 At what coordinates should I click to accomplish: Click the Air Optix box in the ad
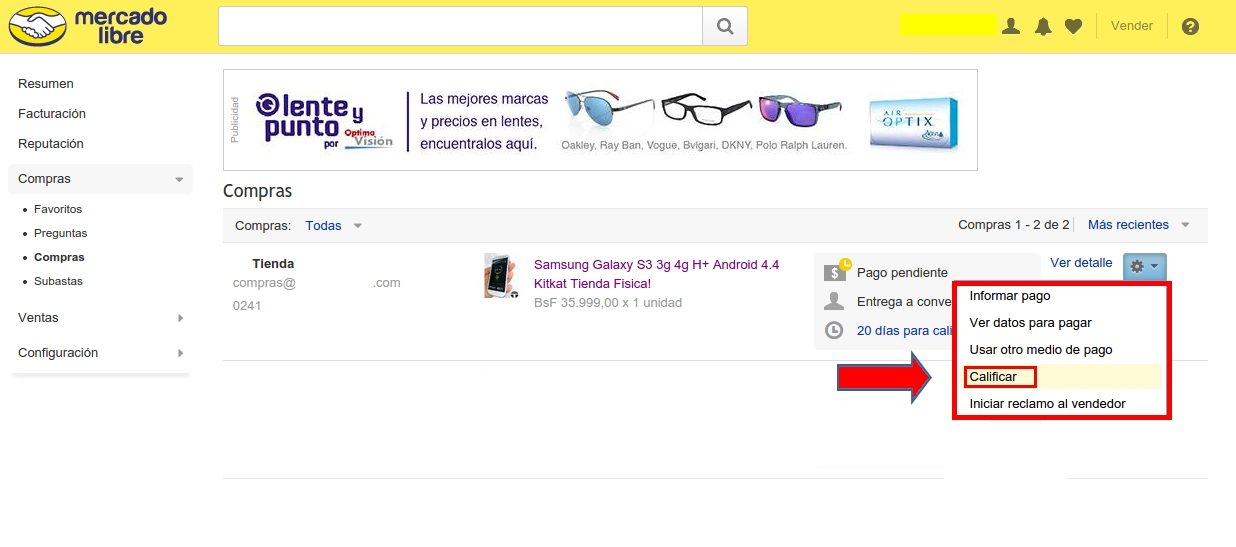pos(913,123)
